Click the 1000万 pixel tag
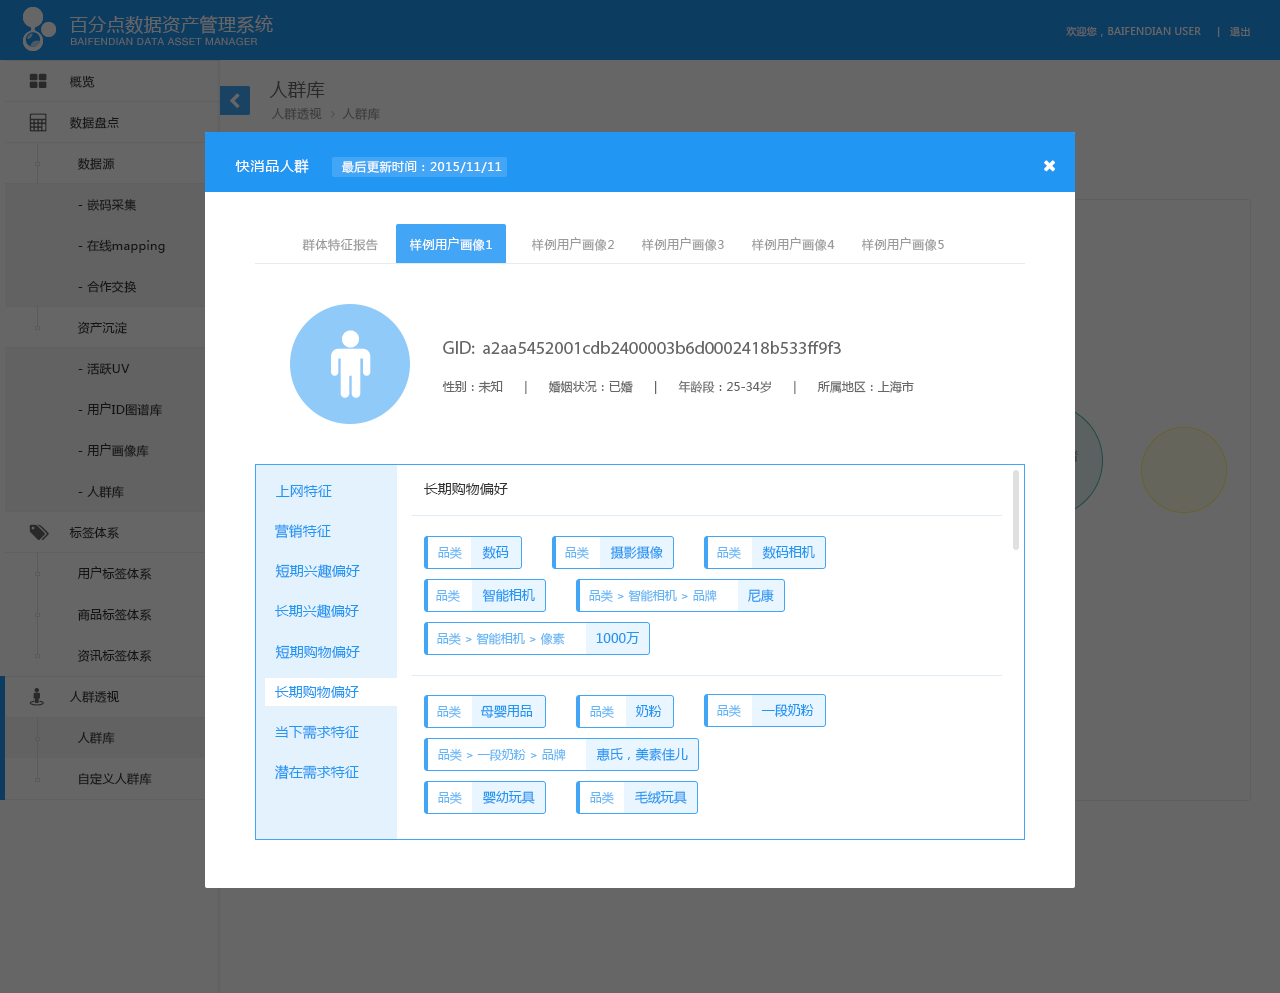Screen dimensions: 1280x993 [537, 639]
